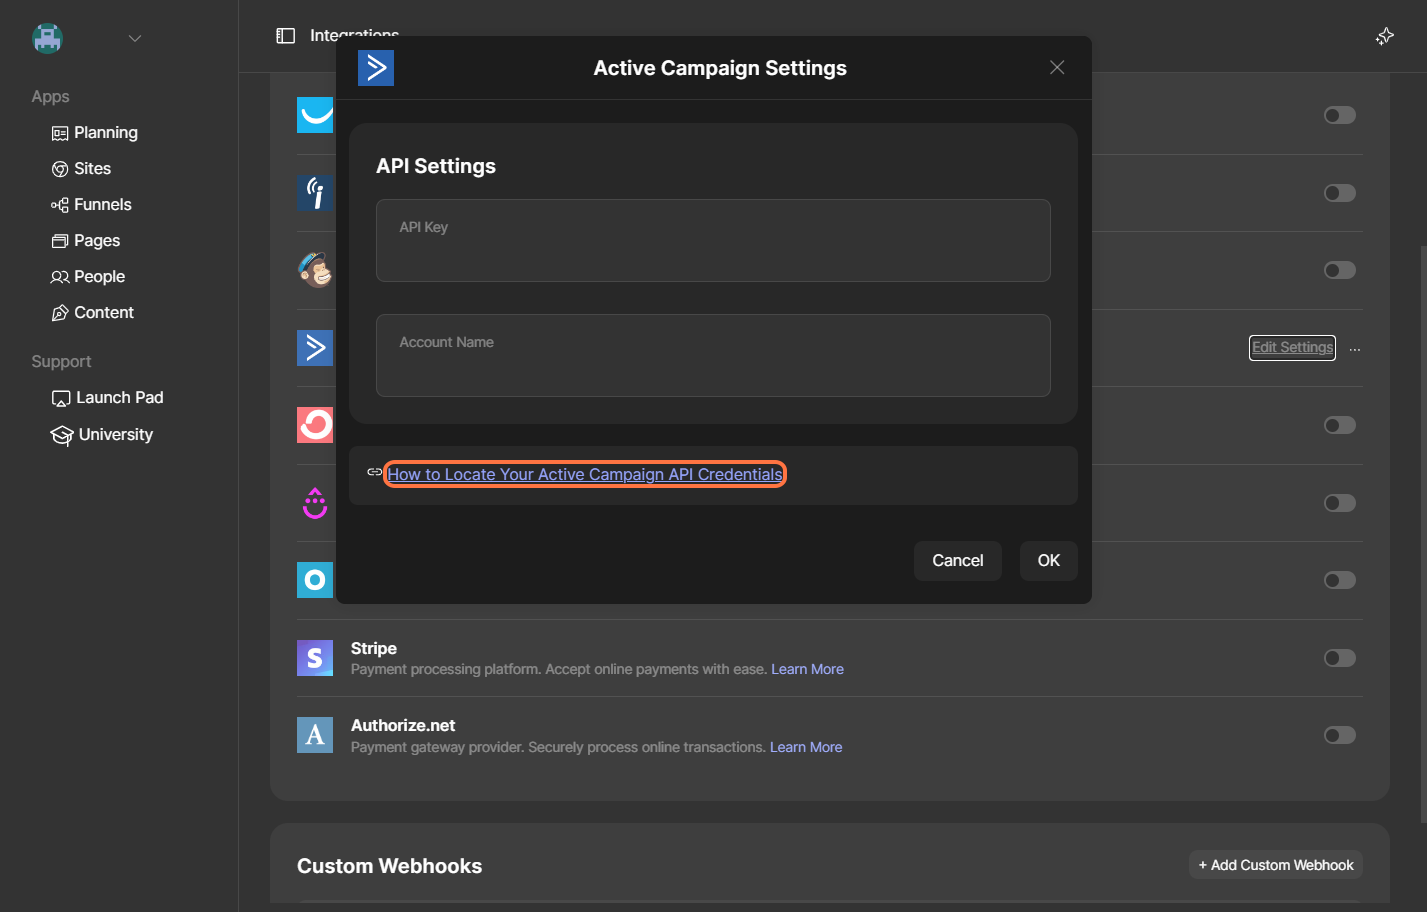Toggle the ConvertKit row integration switch
This screenshot has height=912, width=1427.
1340,425
